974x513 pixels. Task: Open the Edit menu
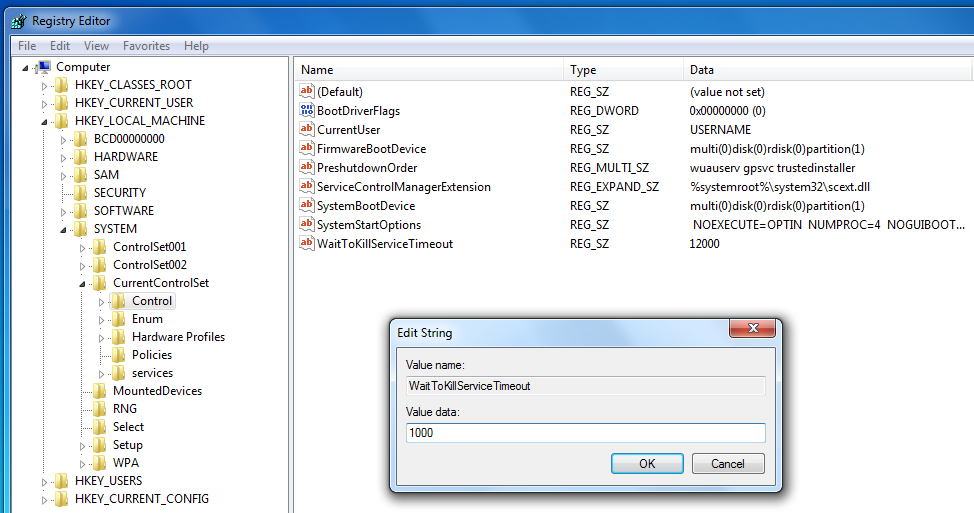[x=60, y=46]
